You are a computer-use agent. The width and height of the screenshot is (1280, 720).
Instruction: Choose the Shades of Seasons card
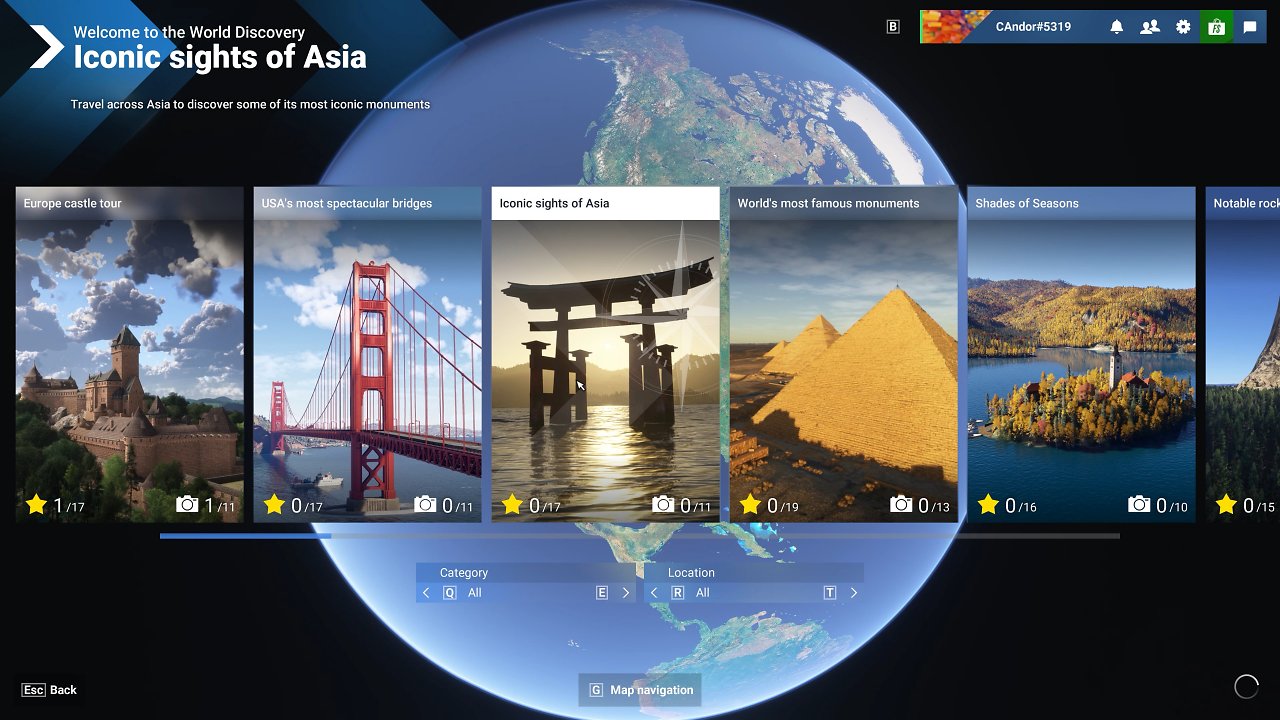[1082, 354]
